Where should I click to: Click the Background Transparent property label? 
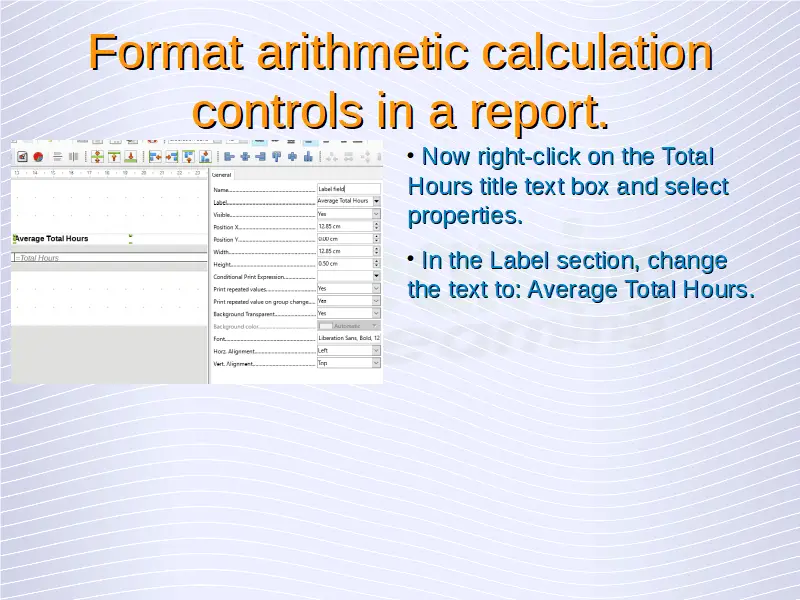pyautogui.click(x=245, y=314)
